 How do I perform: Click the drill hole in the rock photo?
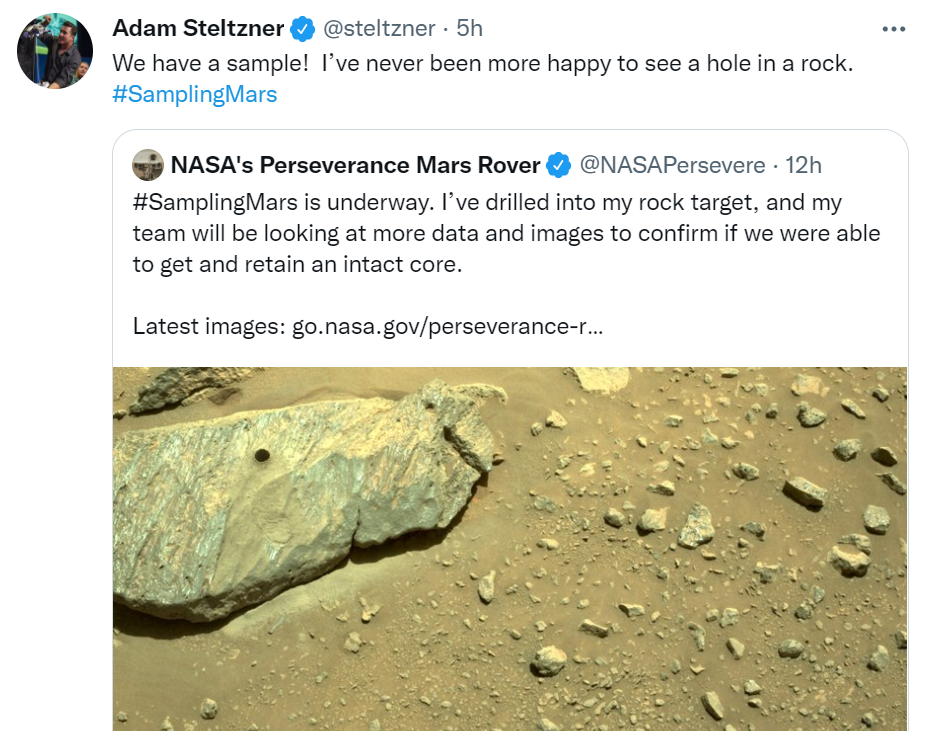point(263,455)
